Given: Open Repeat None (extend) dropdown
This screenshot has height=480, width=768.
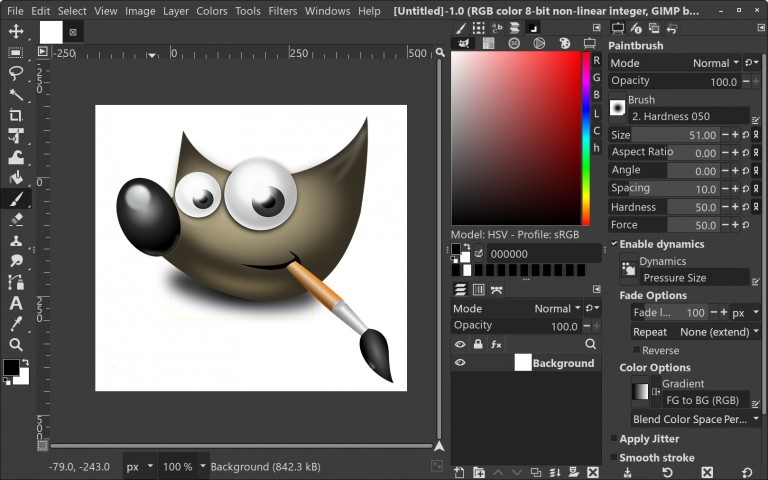Looking at the screenshot, I should (x=696, y=332).
